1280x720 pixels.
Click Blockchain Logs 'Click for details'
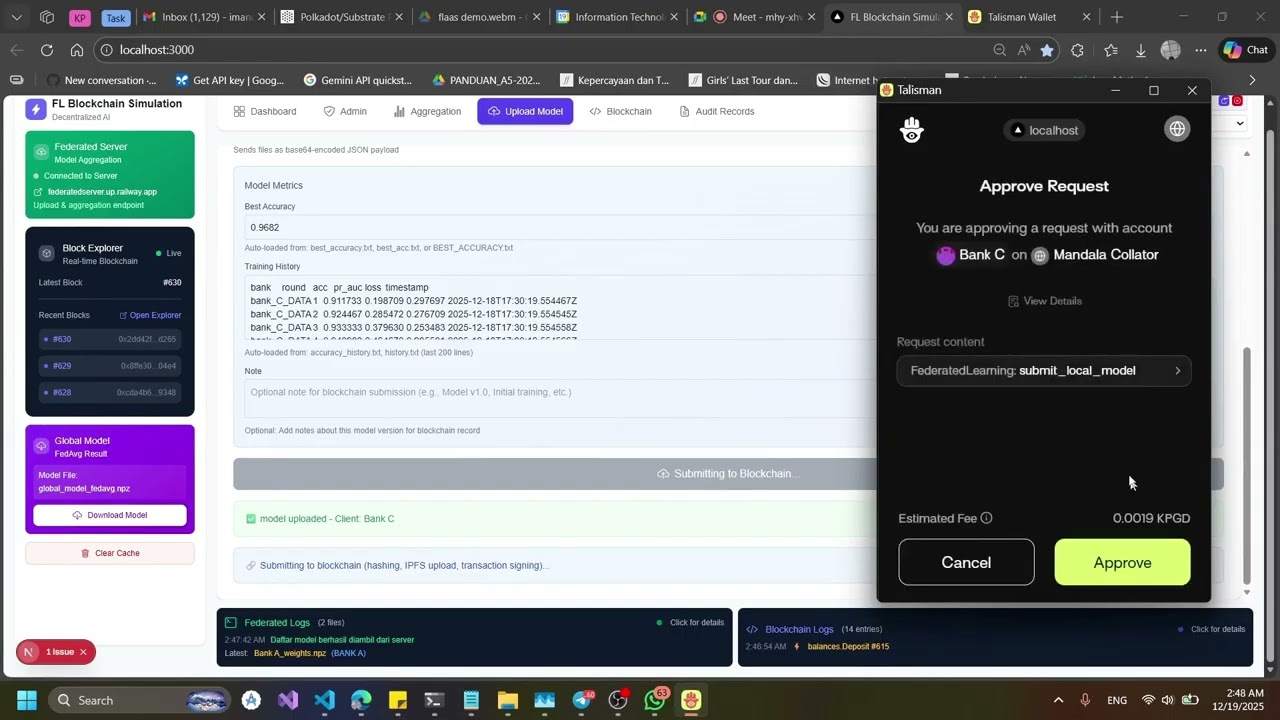tap(1217, 629)
